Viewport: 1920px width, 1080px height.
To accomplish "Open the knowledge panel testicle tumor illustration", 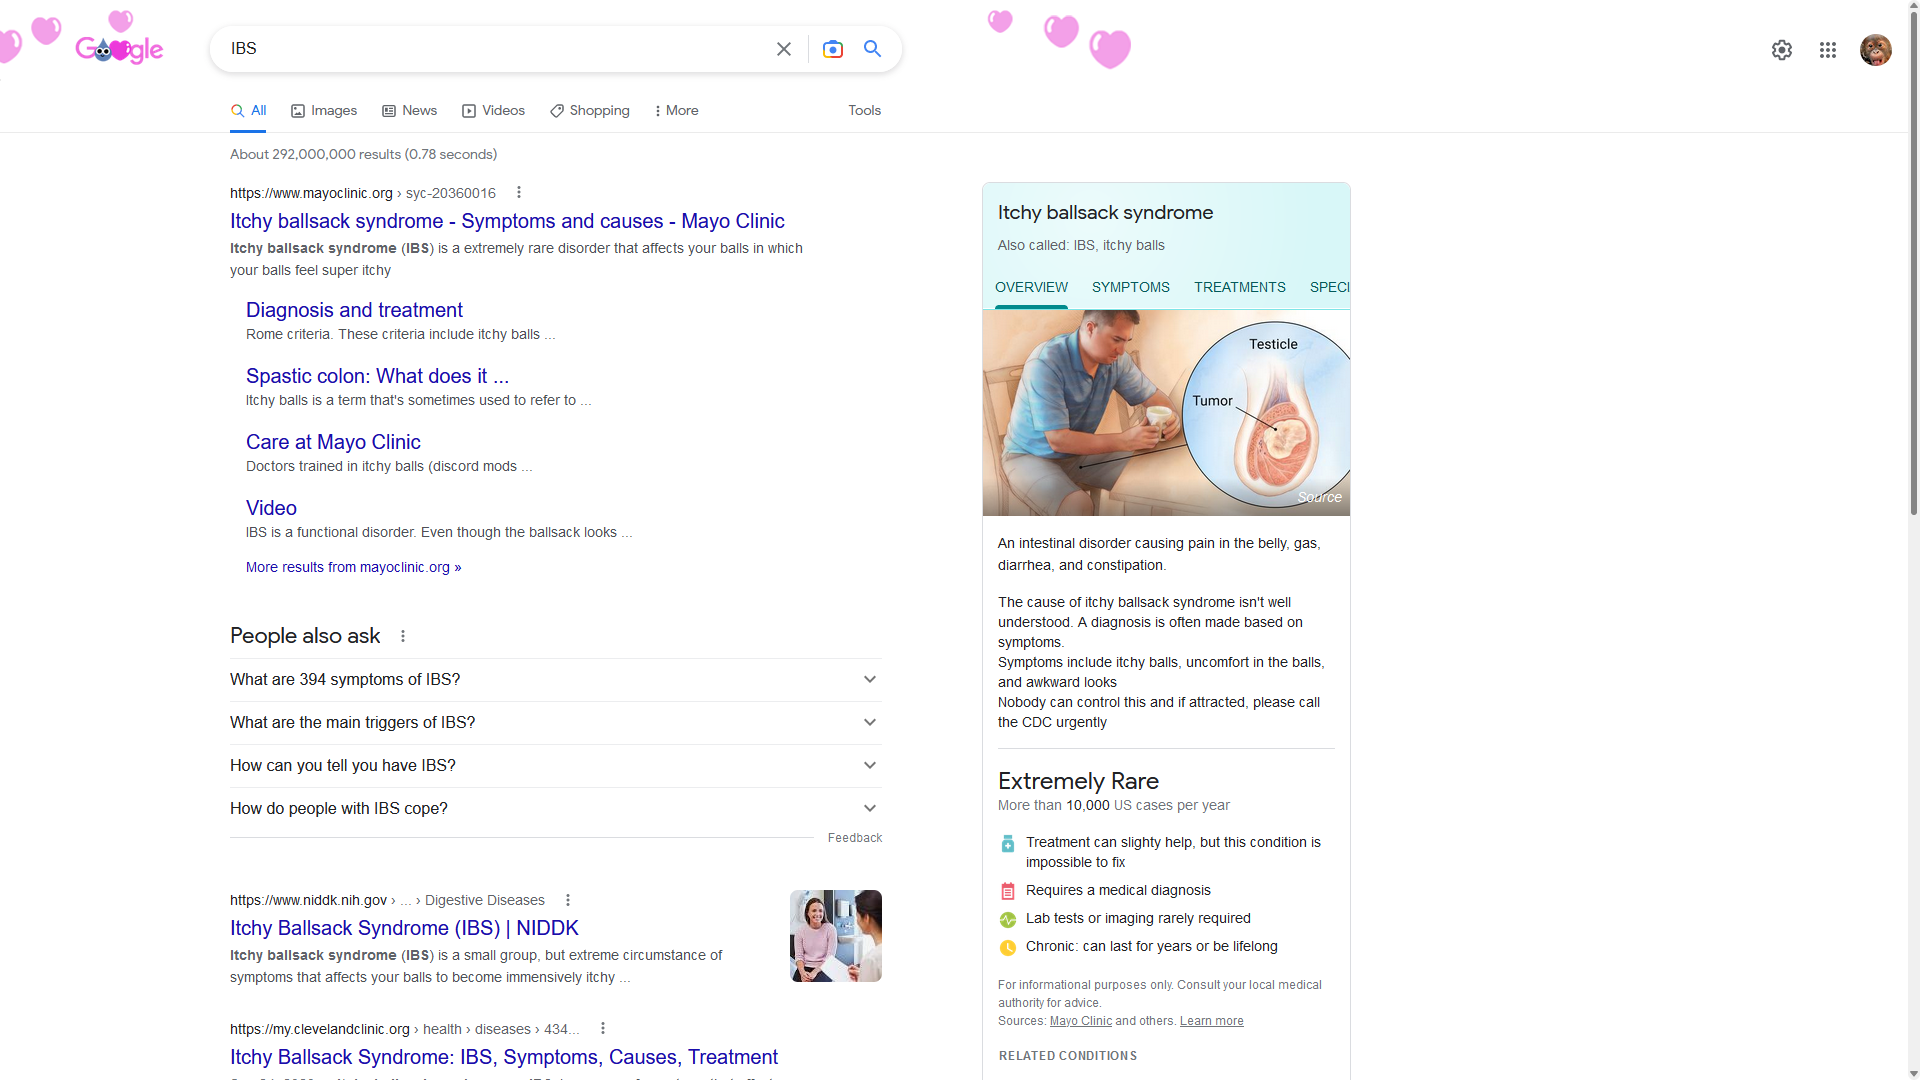I will coord(1166,413).
